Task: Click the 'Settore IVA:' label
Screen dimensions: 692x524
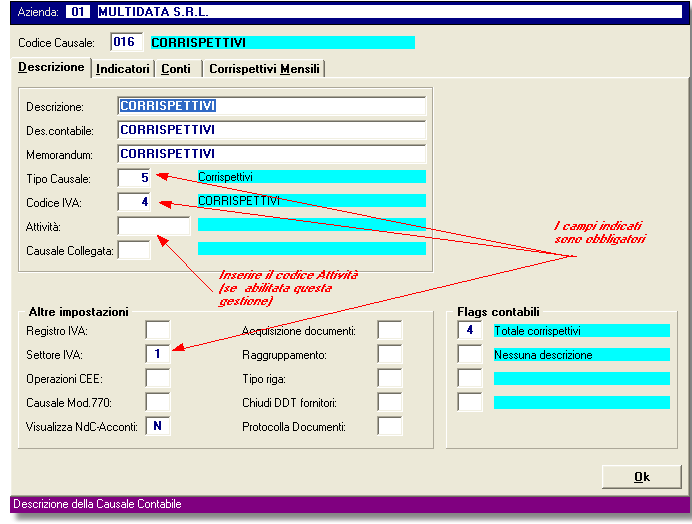Action: (54, 355)
